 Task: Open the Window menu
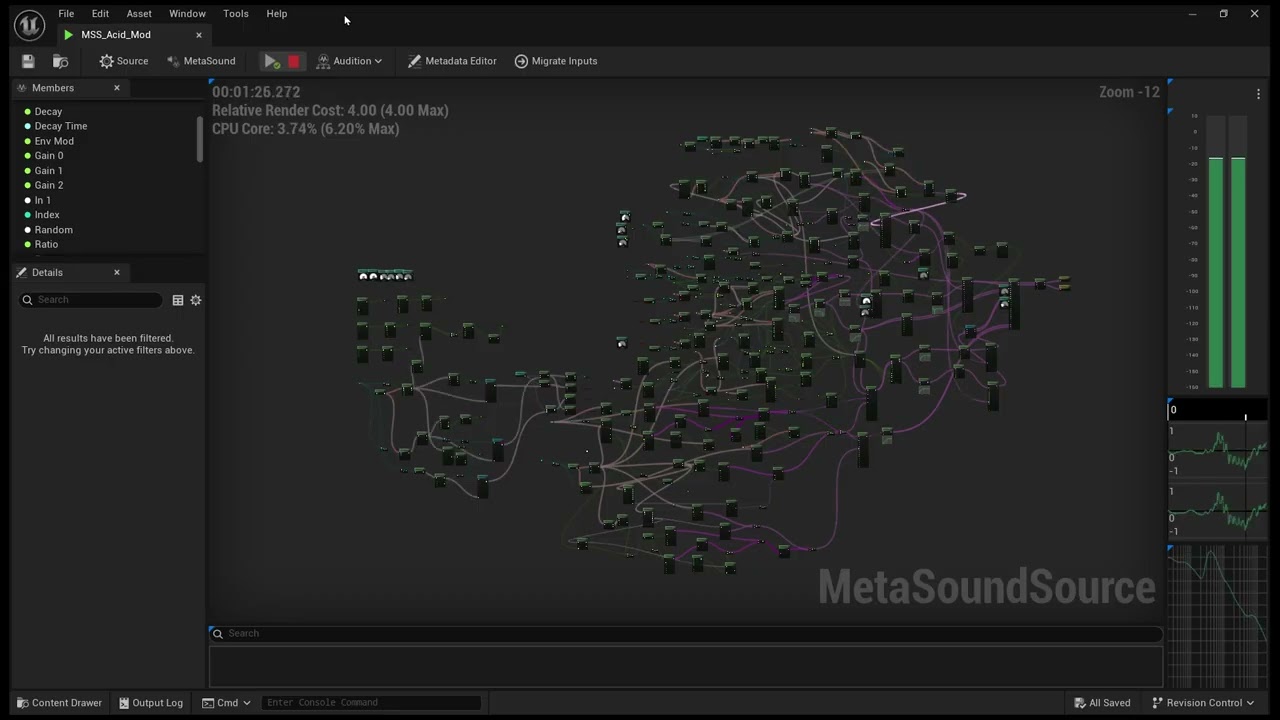click(187, 13)
